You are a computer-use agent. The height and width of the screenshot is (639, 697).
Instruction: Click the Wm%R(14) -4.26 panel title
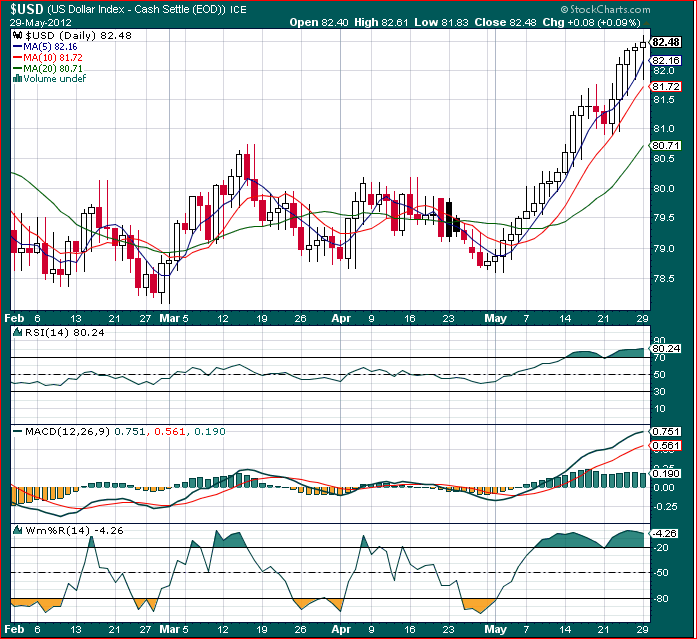pyautogui.click(x=74, y=531)
